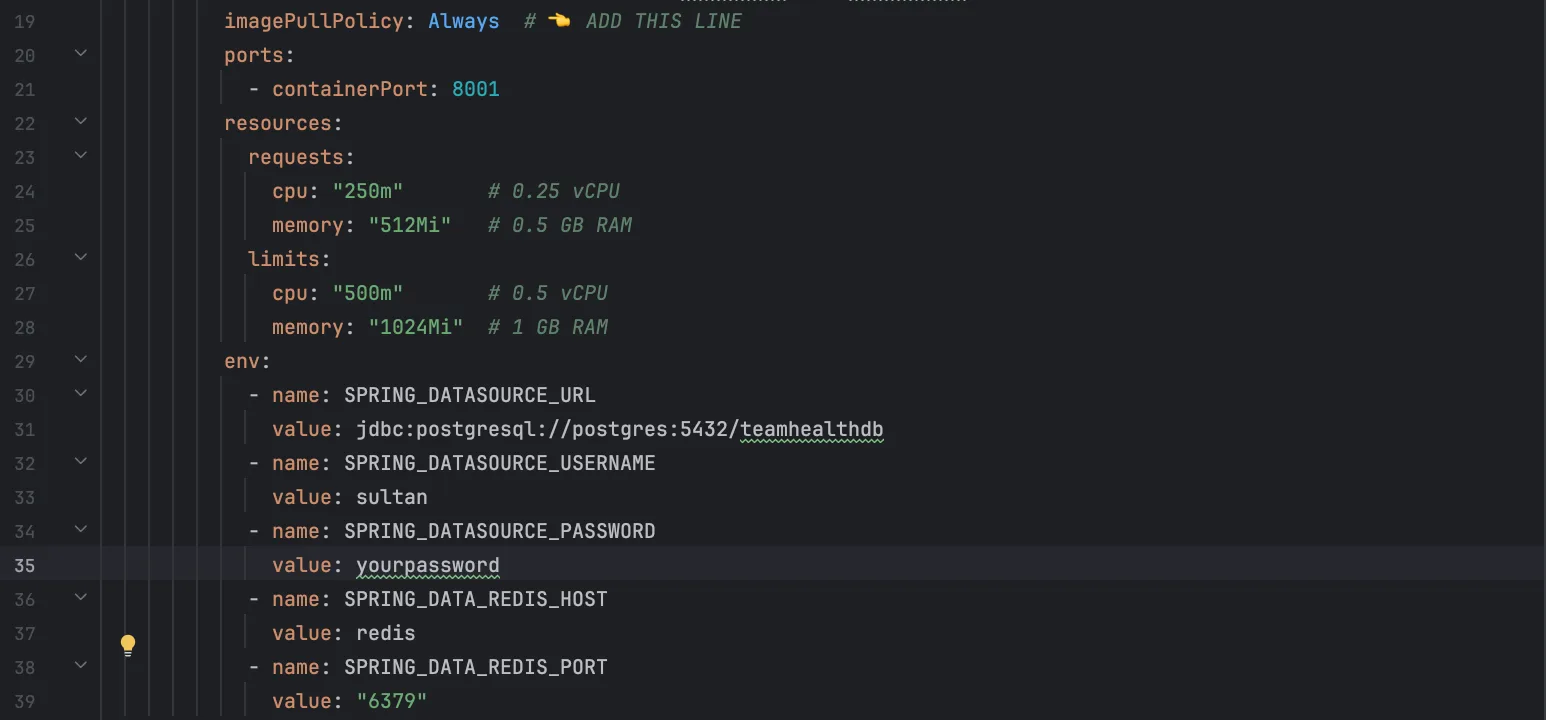Place cursor on imagePullPolicy key

(x=314, y=21)
